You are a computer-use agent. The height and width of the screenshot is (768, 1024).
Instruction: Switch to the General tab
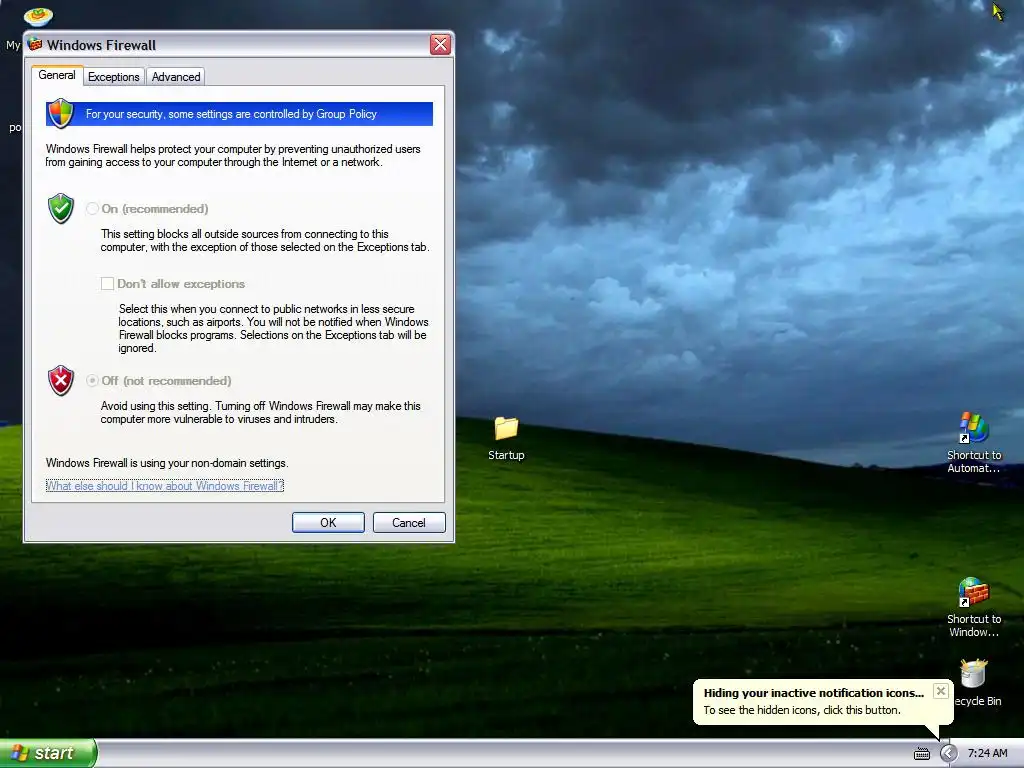pos(57,75)
